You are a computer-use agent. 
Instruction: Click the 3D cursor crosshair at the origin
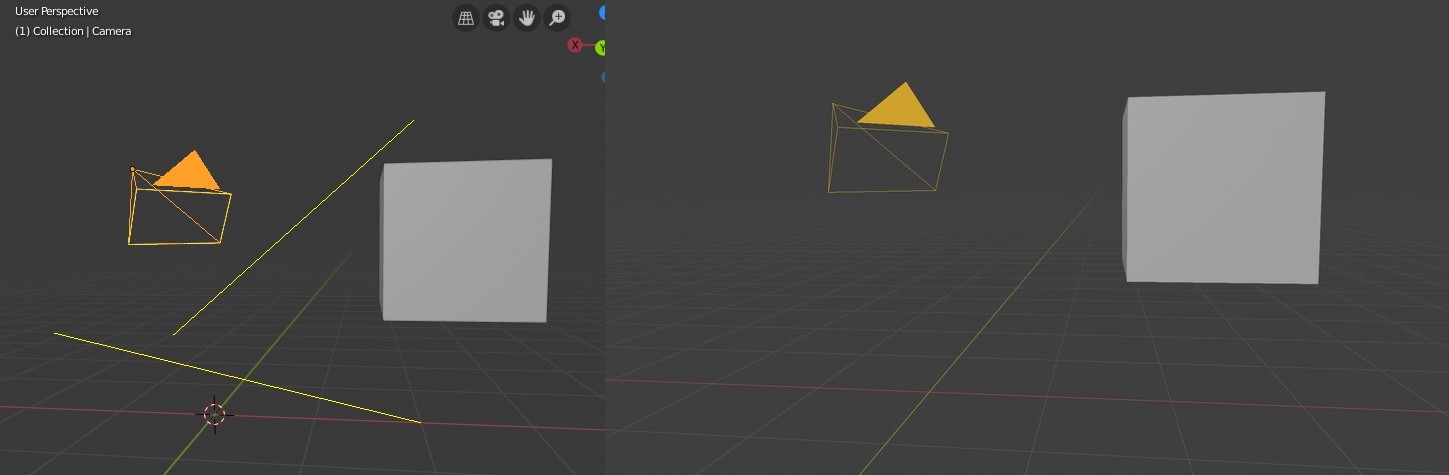[x=215, y=414]
